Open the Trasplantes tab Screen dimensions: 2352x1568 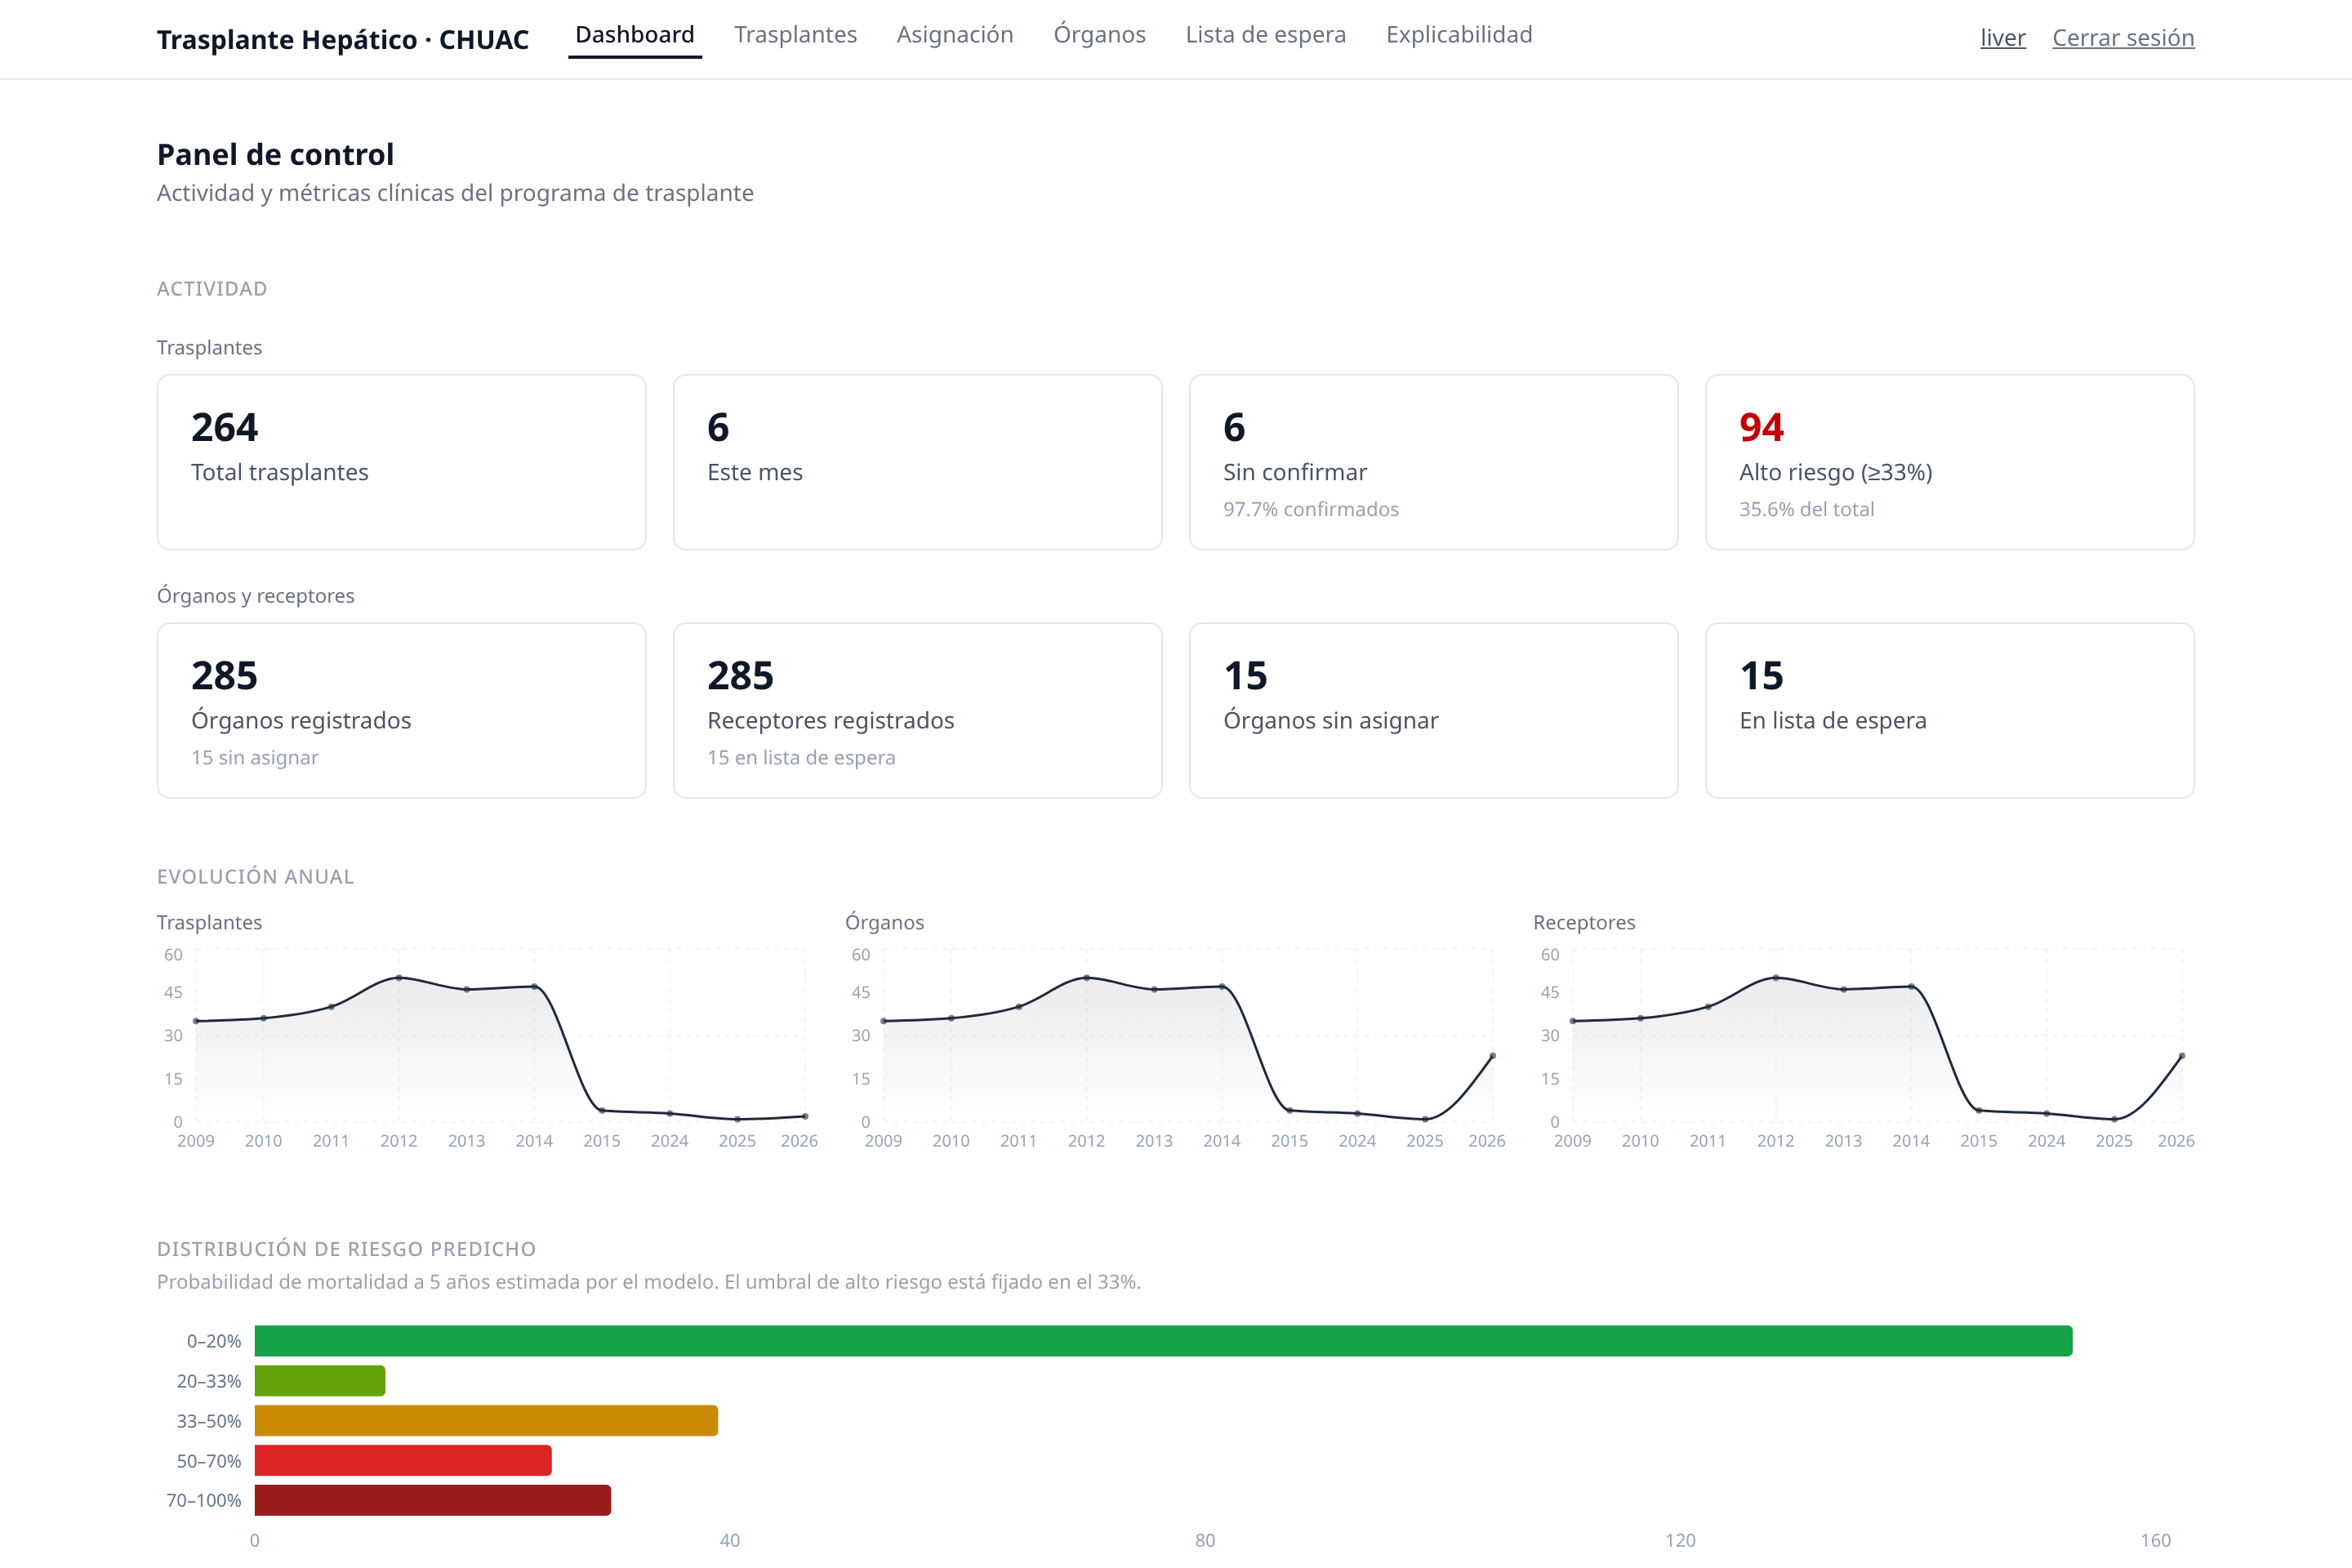(x=795, y=35)
